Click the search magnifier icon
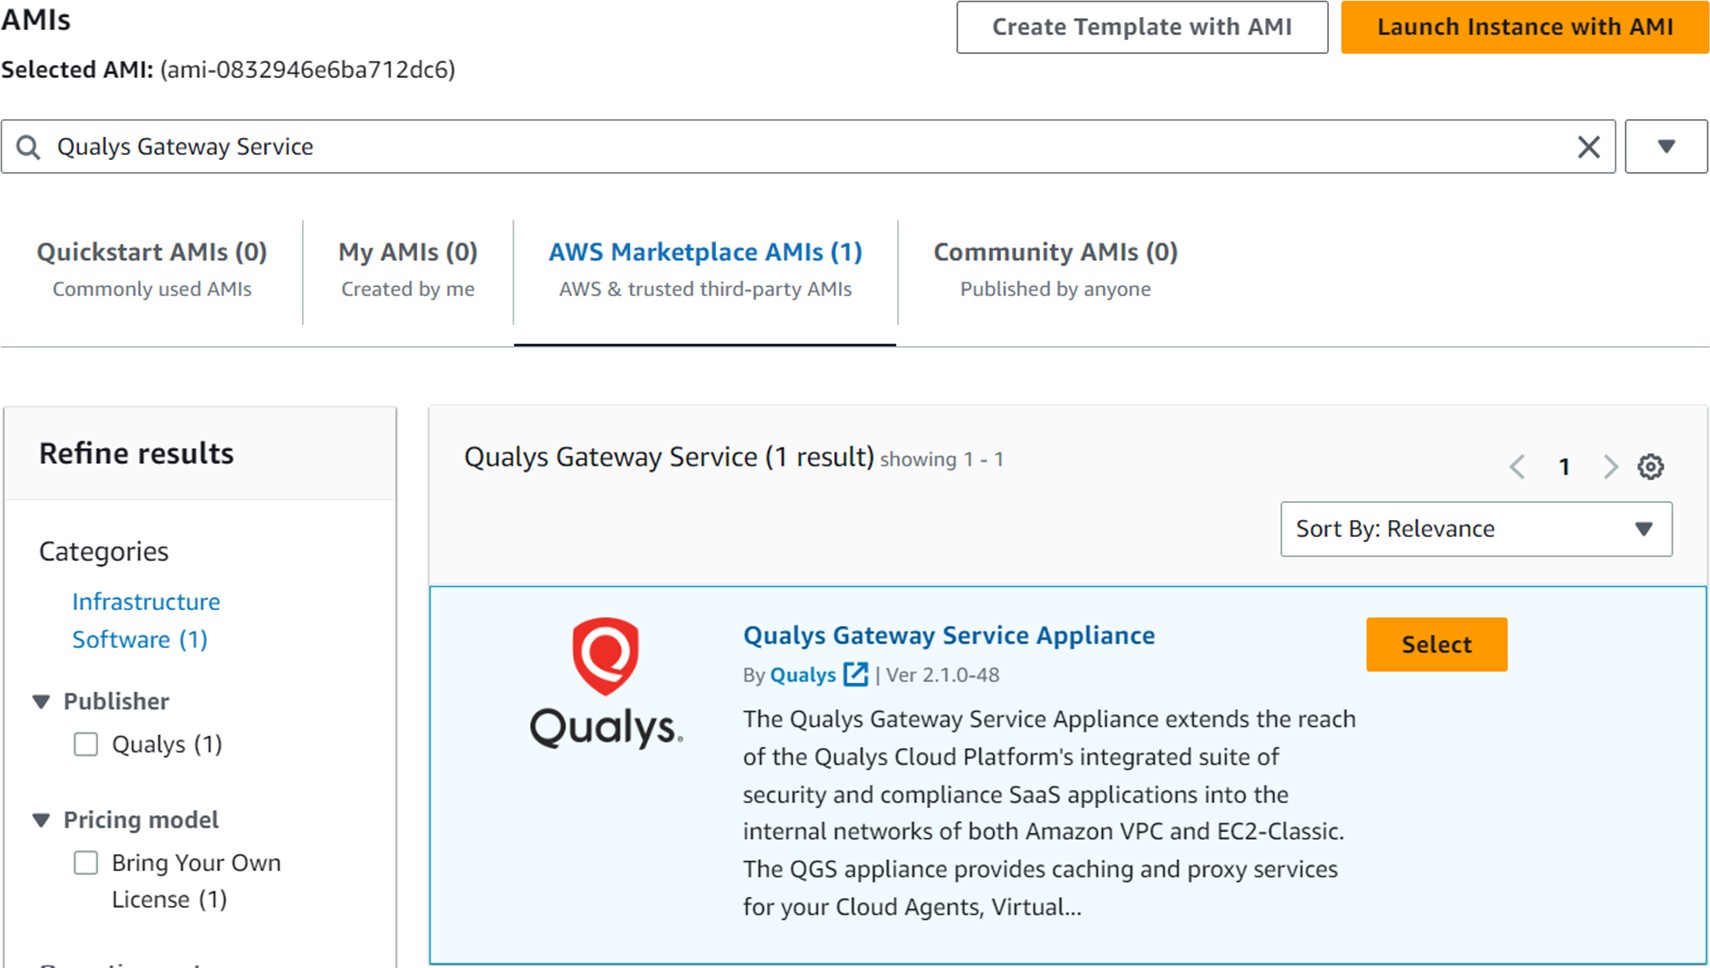Viewport: 1710px width, 968px height. click(x=29, y=147)
